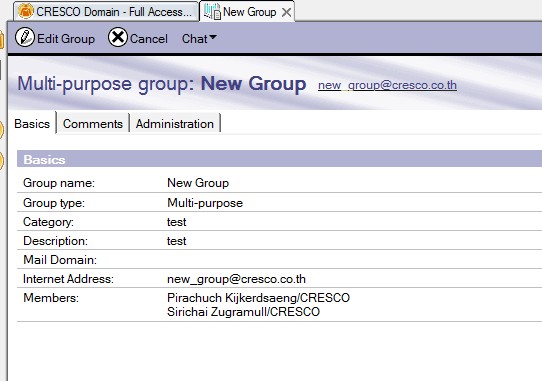Select the Group type value Multi-purpose
Viewport: 542px width, 381px height.
(x=205, y=203)
